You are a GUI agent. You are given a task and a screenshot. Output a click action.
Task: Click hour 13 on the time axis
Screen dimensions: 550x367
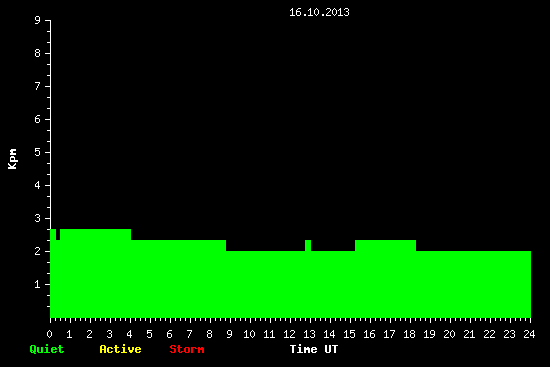pos(309,334)
